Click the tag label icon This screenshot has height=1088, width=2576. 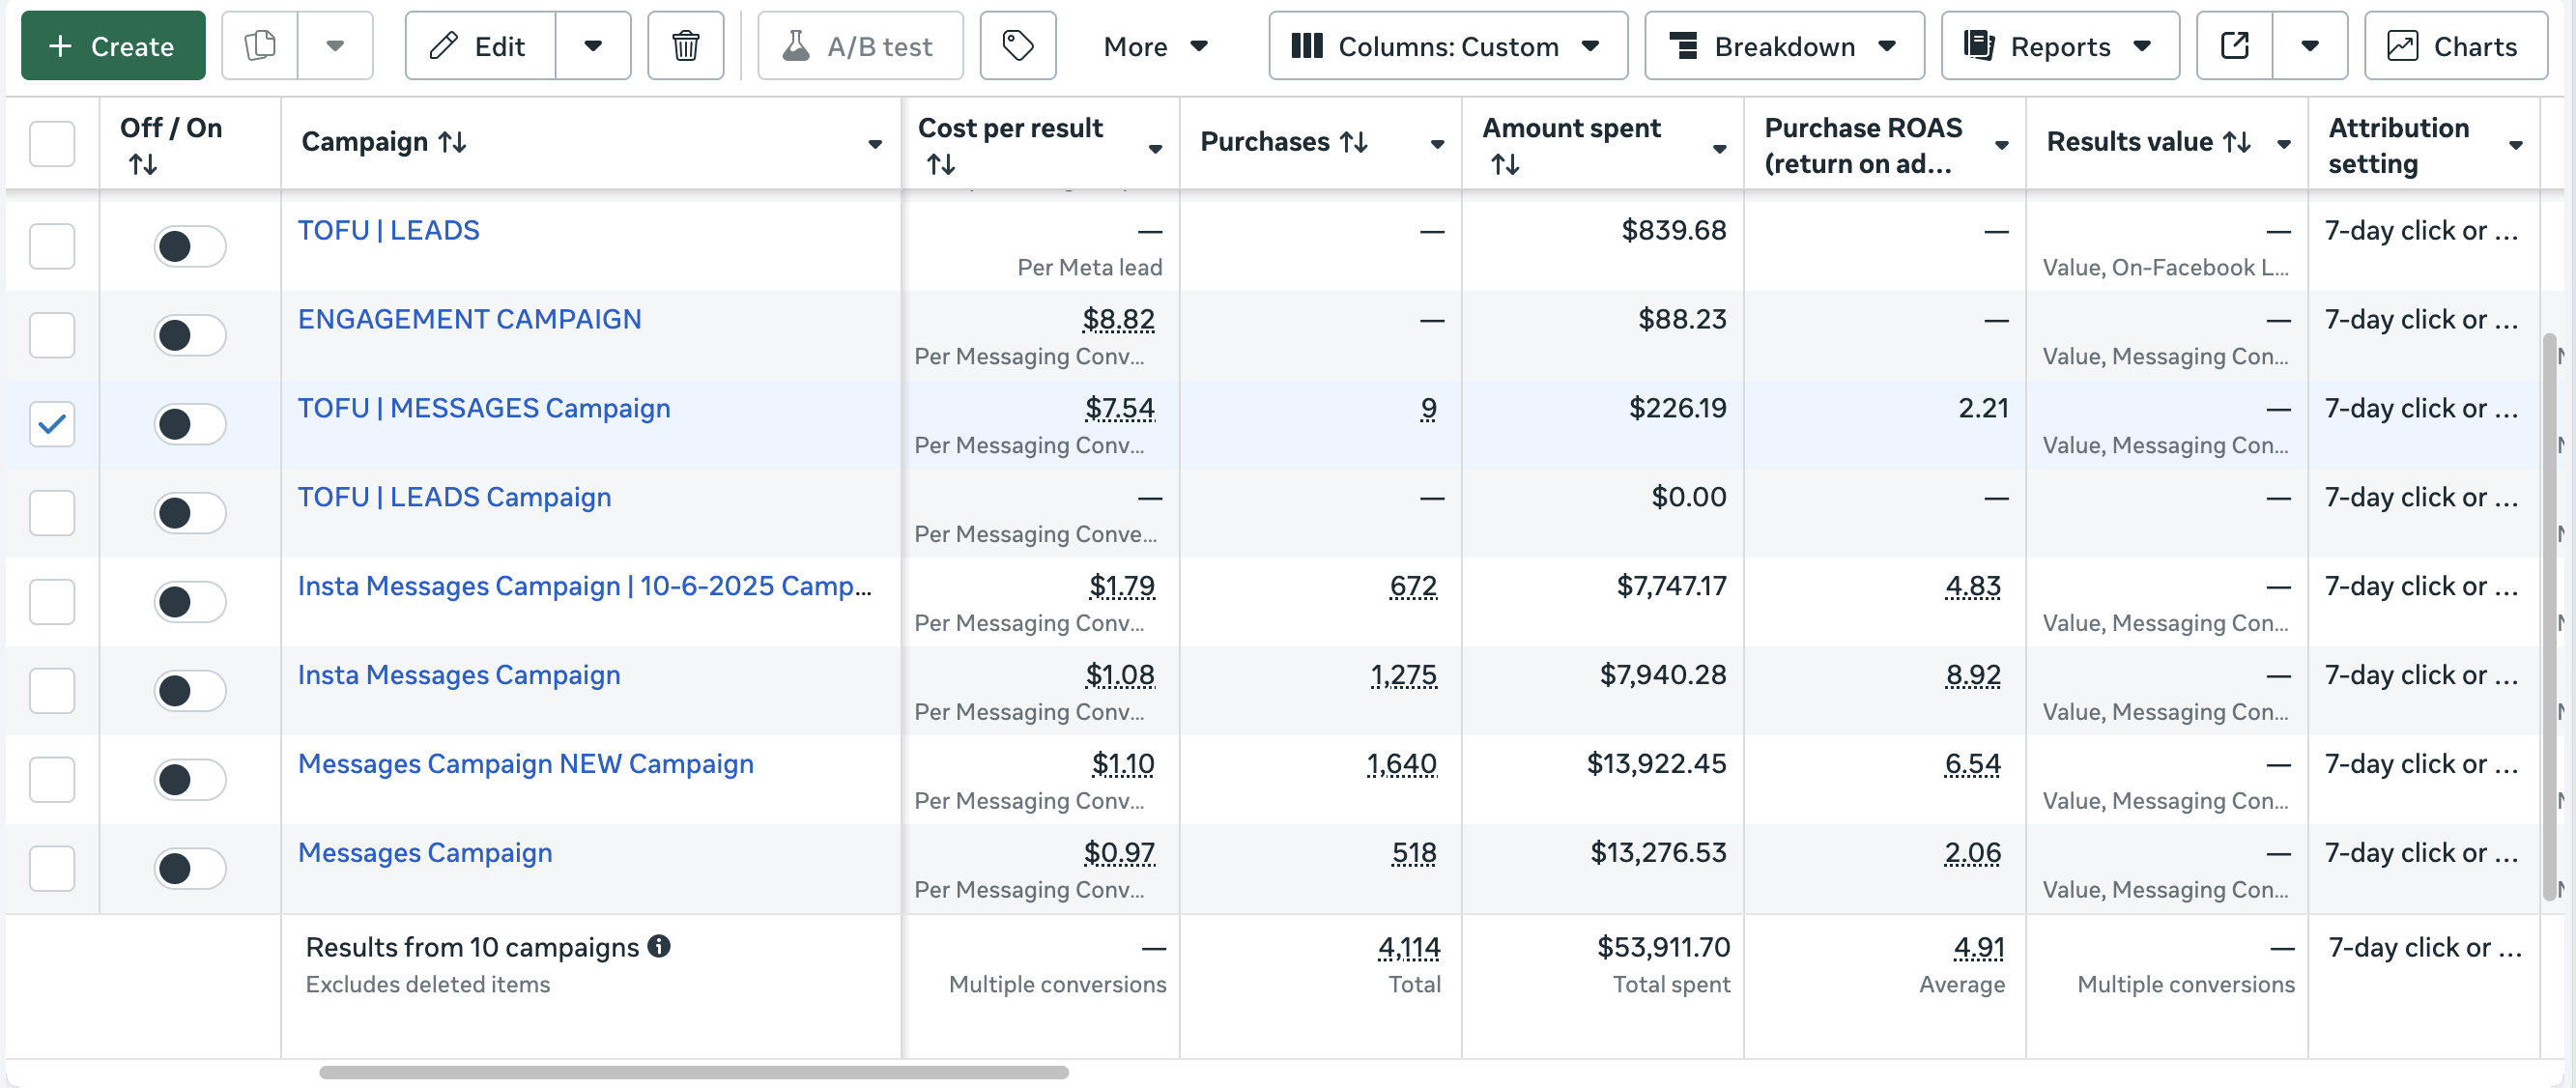1017,46
